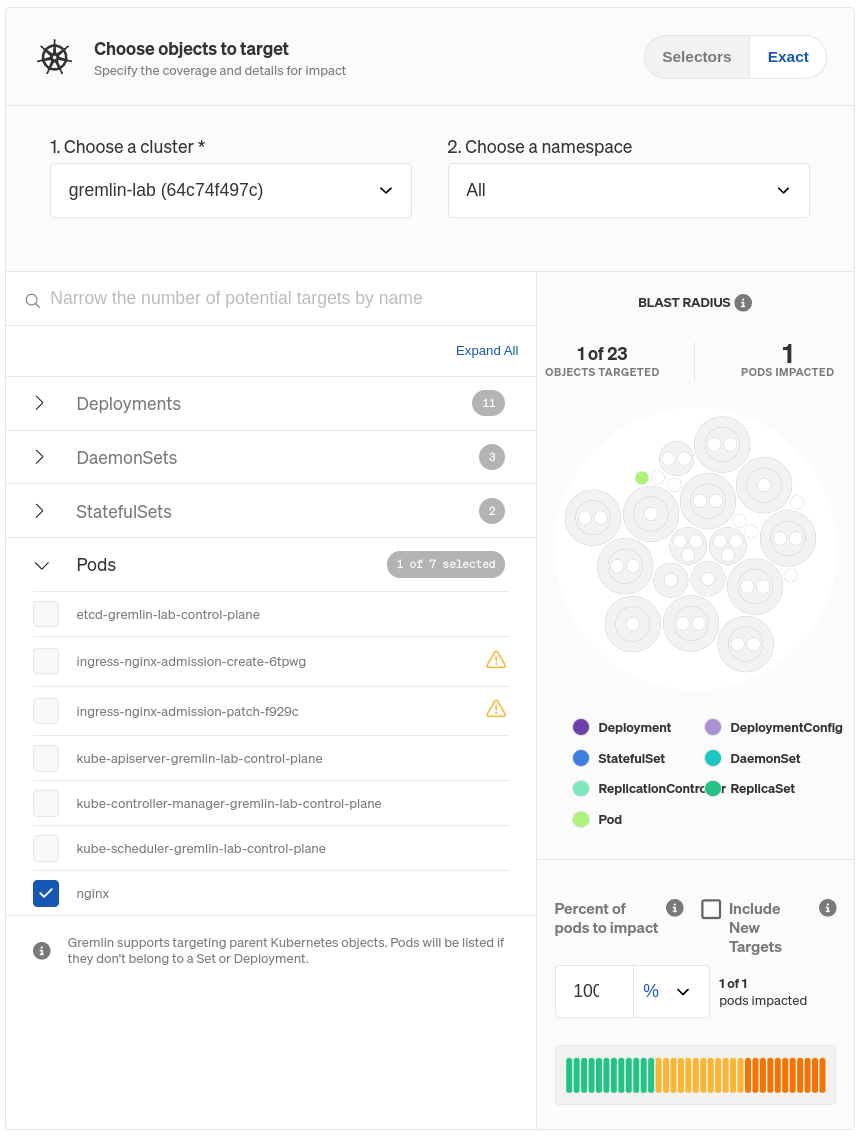Click the percent of pods value field
Screen dimensions: 861x1137
point(594,991)
